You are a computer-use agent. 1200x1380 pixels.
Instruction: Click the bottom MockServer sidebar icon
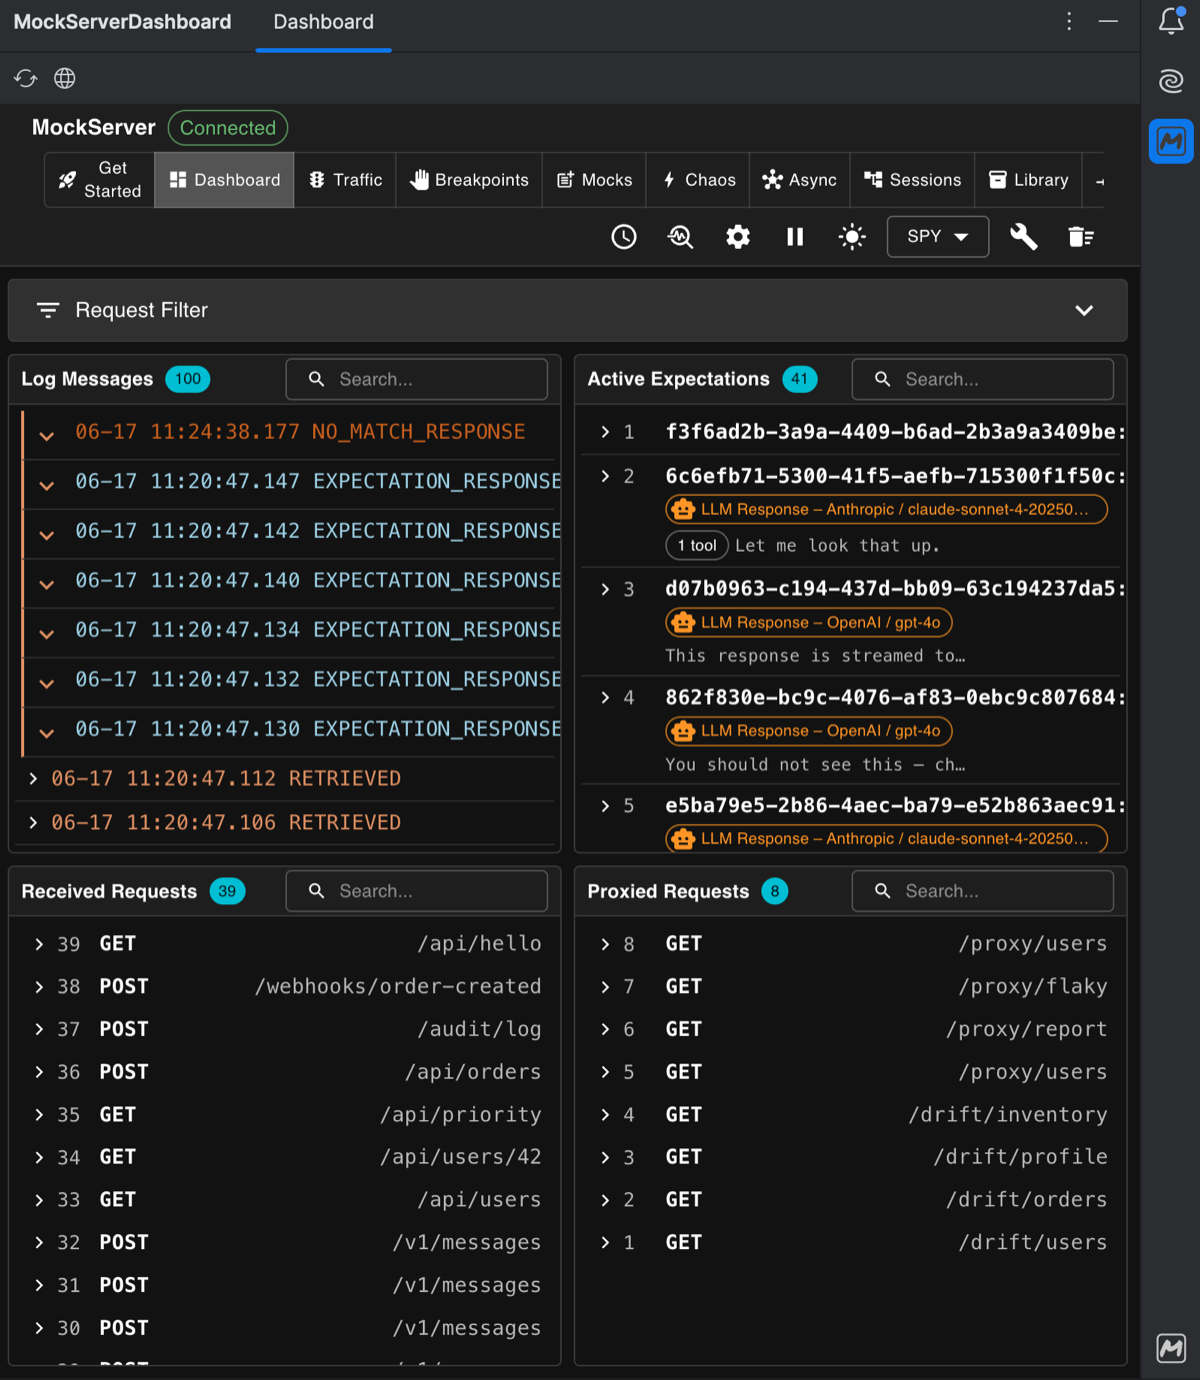(x=1171, y=1348)
